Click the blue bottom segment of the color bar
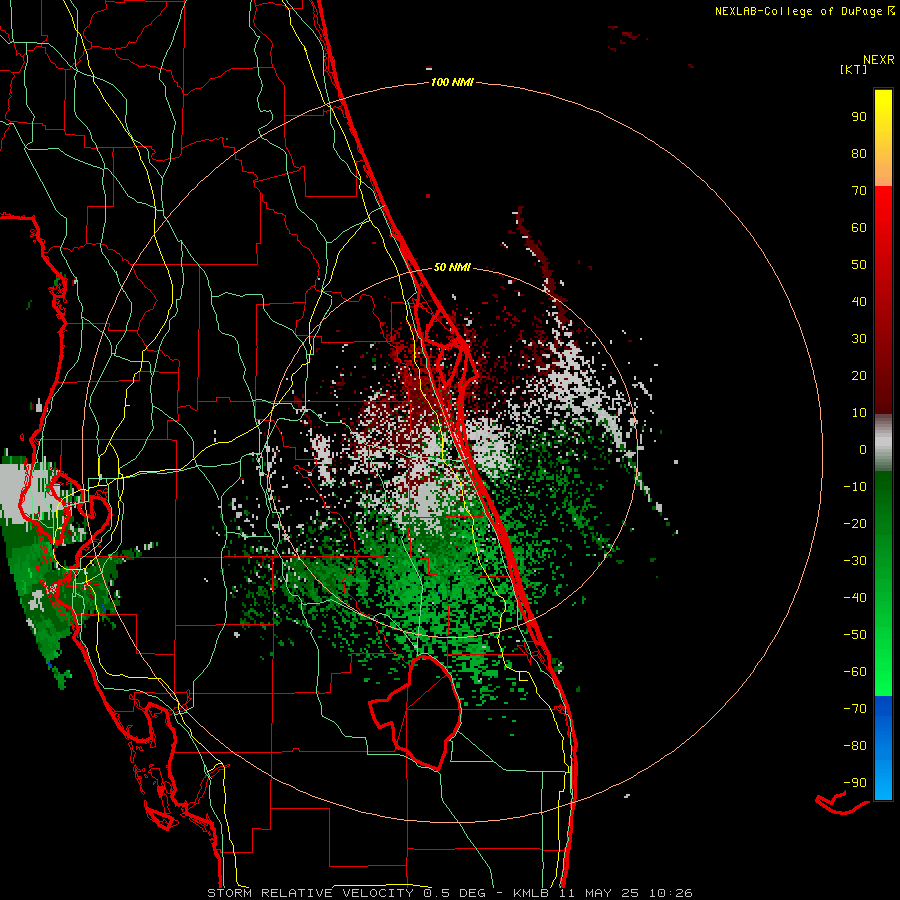This screenshot has width=900, height=900. coord(883,748)
